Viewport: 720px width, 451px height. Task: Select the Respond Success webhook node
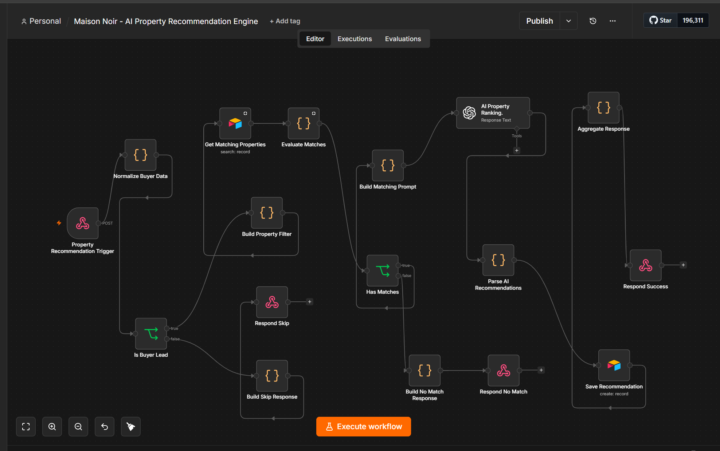[x=646, y=265]
